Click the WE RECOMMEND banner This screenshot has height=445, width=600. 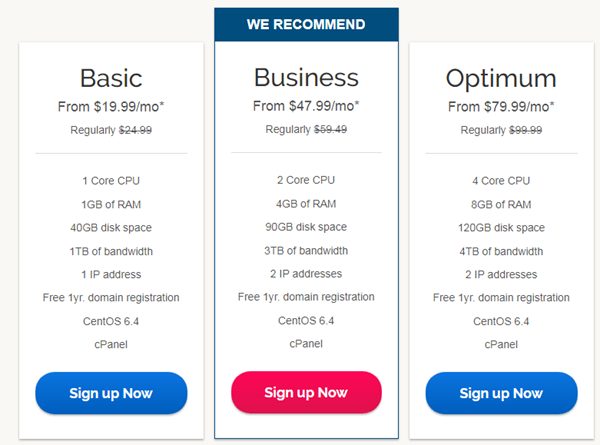click(x=306, y=24)
